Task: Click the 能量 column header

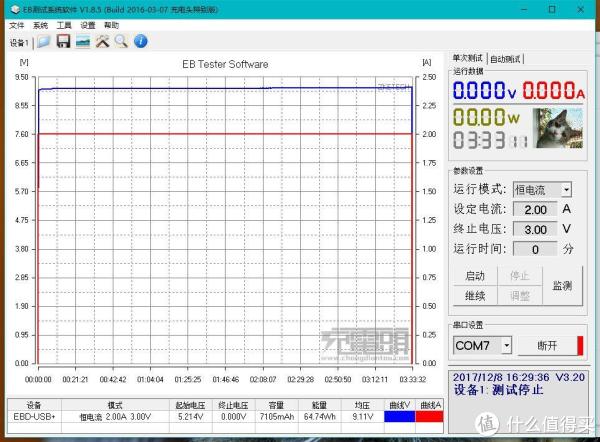Action: pos(320,405)
